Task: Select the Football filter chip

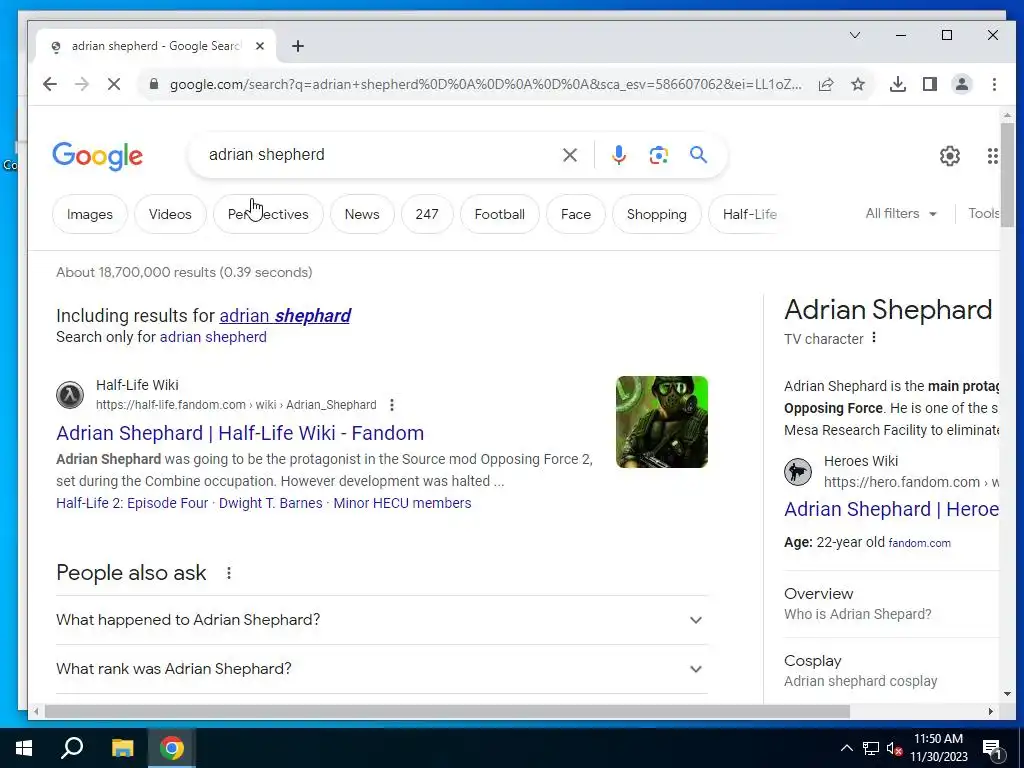Action: click(x=500, y=214)
